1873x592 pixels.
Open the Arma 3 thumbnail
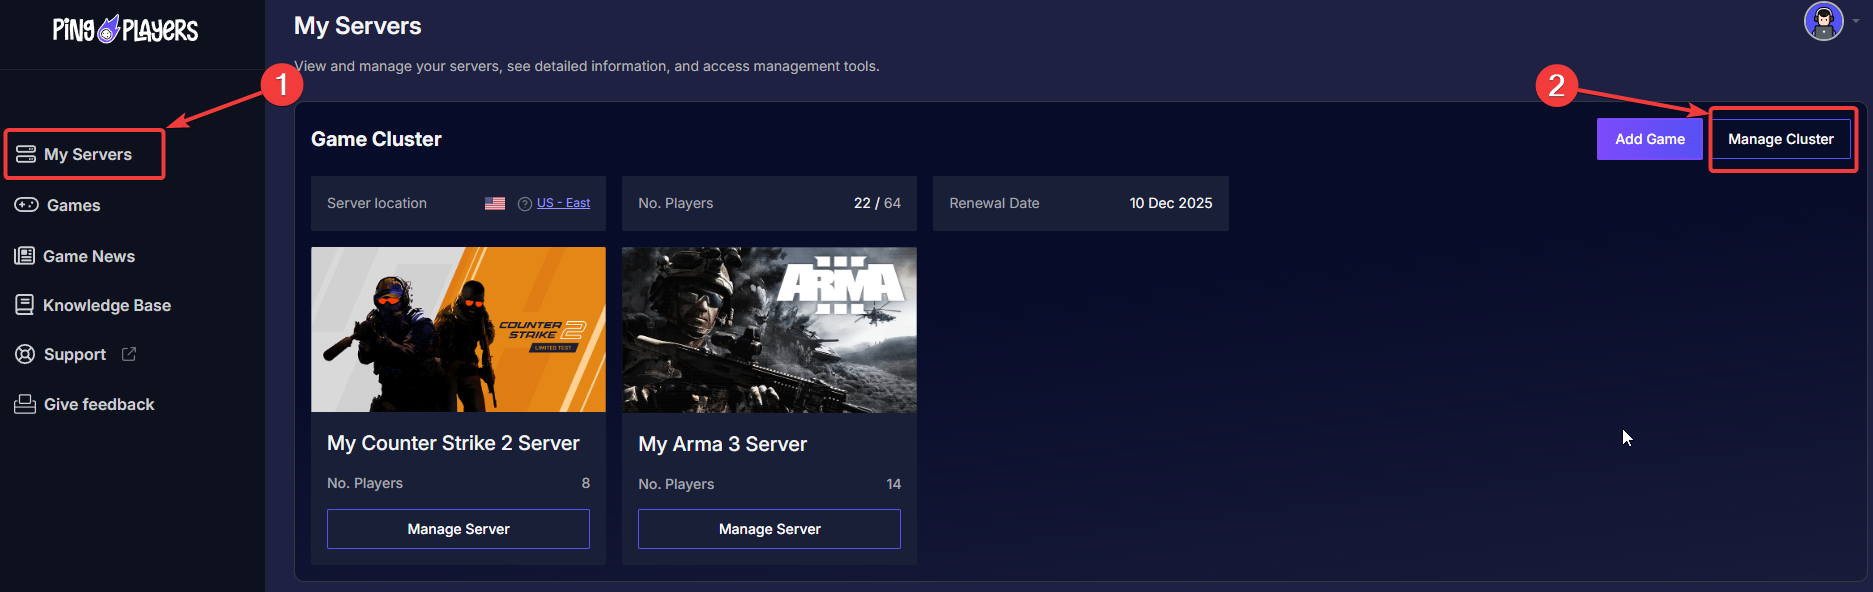[x=769, y=329]
